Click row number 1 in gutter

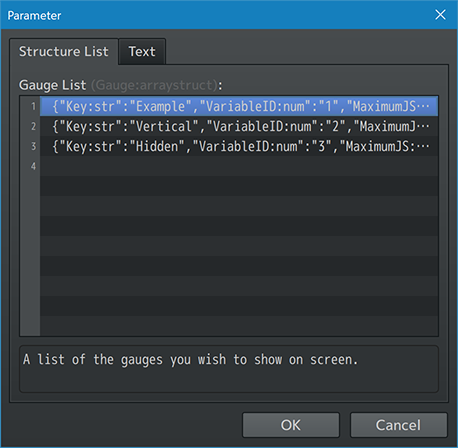click(33, 107)
